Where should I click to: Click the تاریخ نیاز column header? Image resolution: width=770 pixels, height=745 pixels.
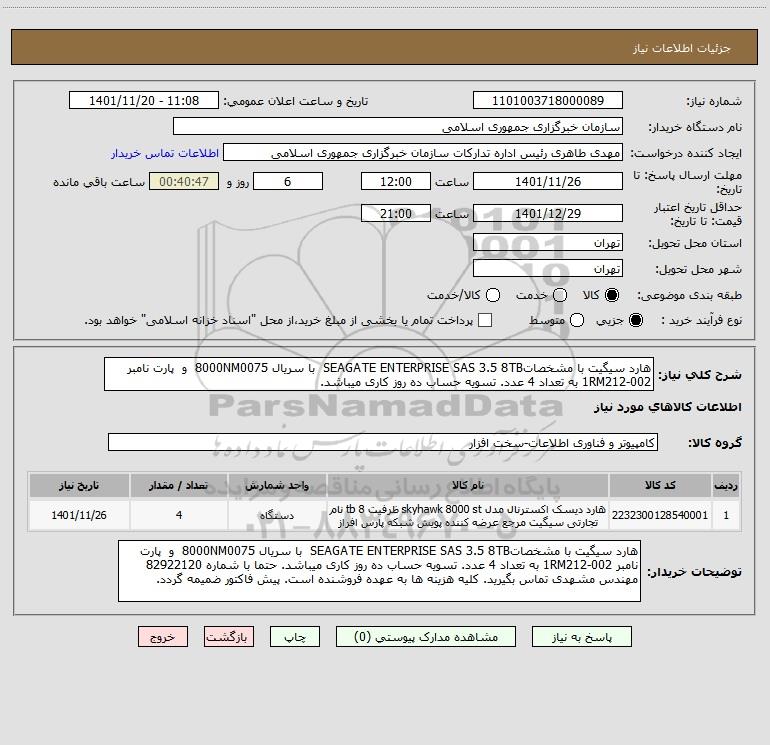pyautogui.click(x=79, y=486)
